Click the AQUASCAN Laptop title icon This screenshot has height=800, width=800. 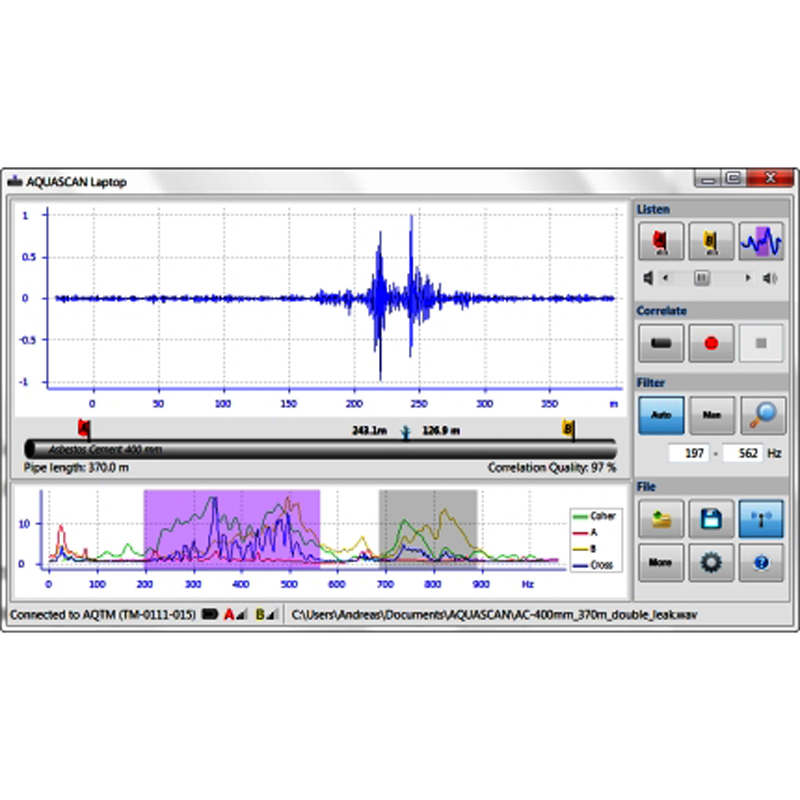coord(15,181)
